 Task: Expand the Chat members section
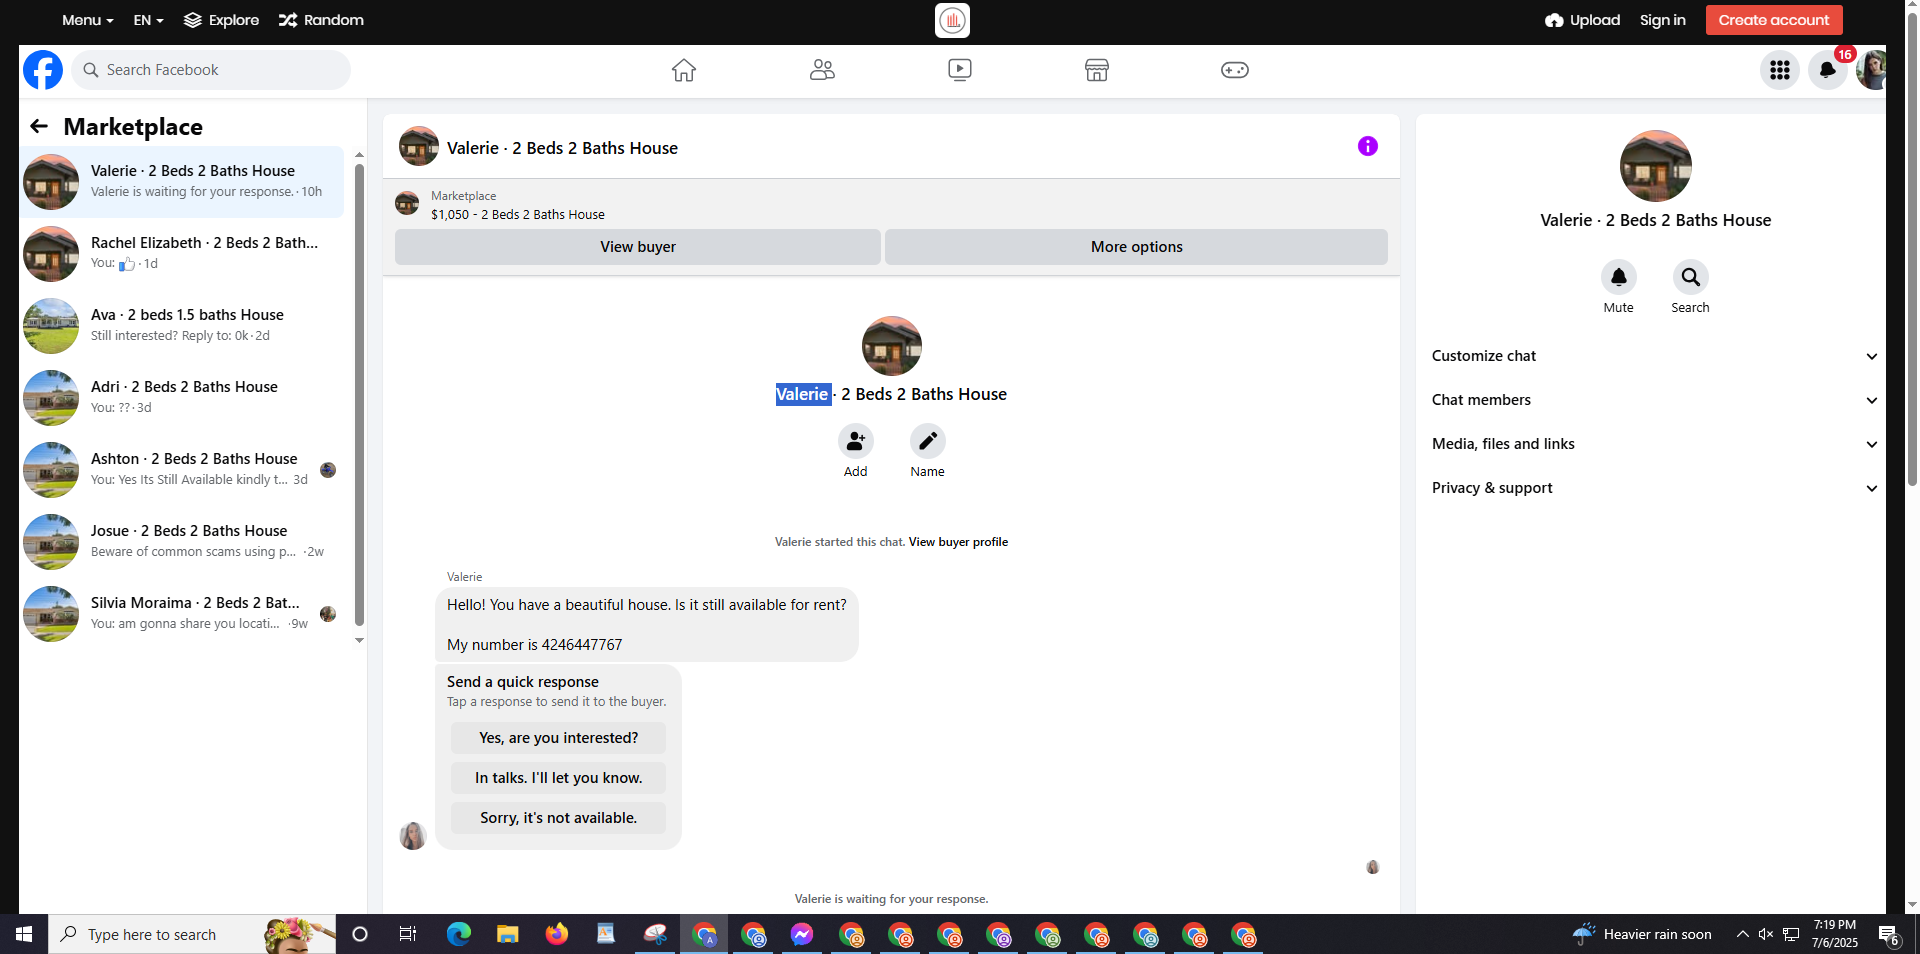(x=1655, y=400)
